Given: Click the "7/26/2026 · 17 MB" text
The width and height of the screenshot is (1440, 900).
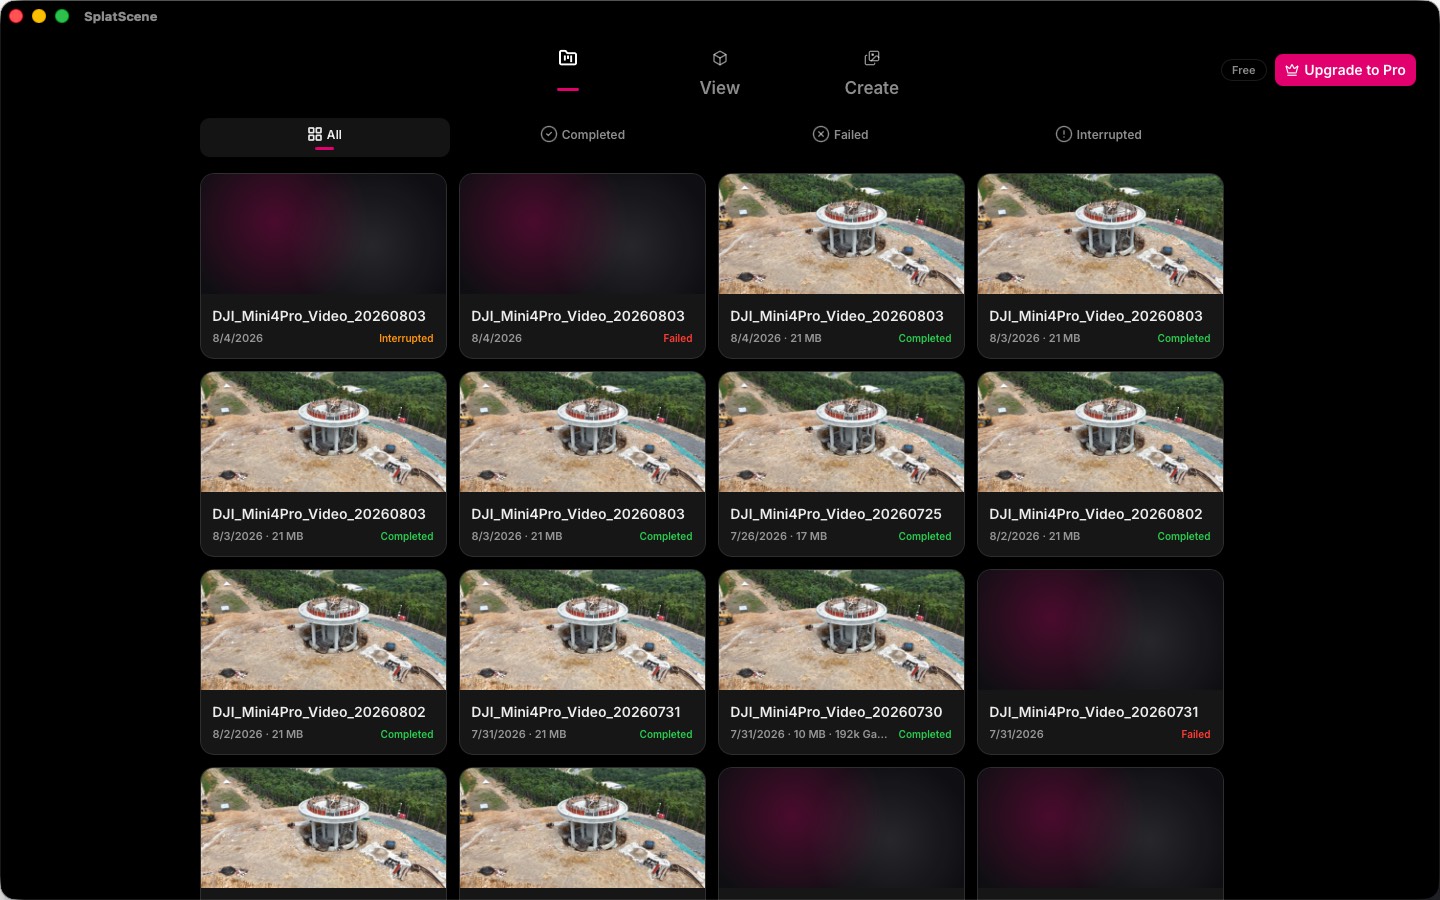Looking at the screenshot, I should 779,537.
